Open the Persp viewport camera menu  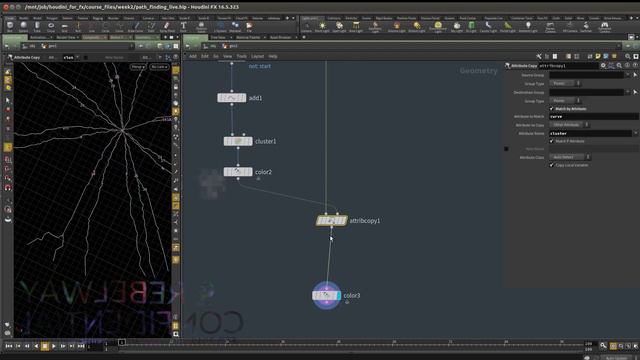pyautogui.click(x=138, y=67)
